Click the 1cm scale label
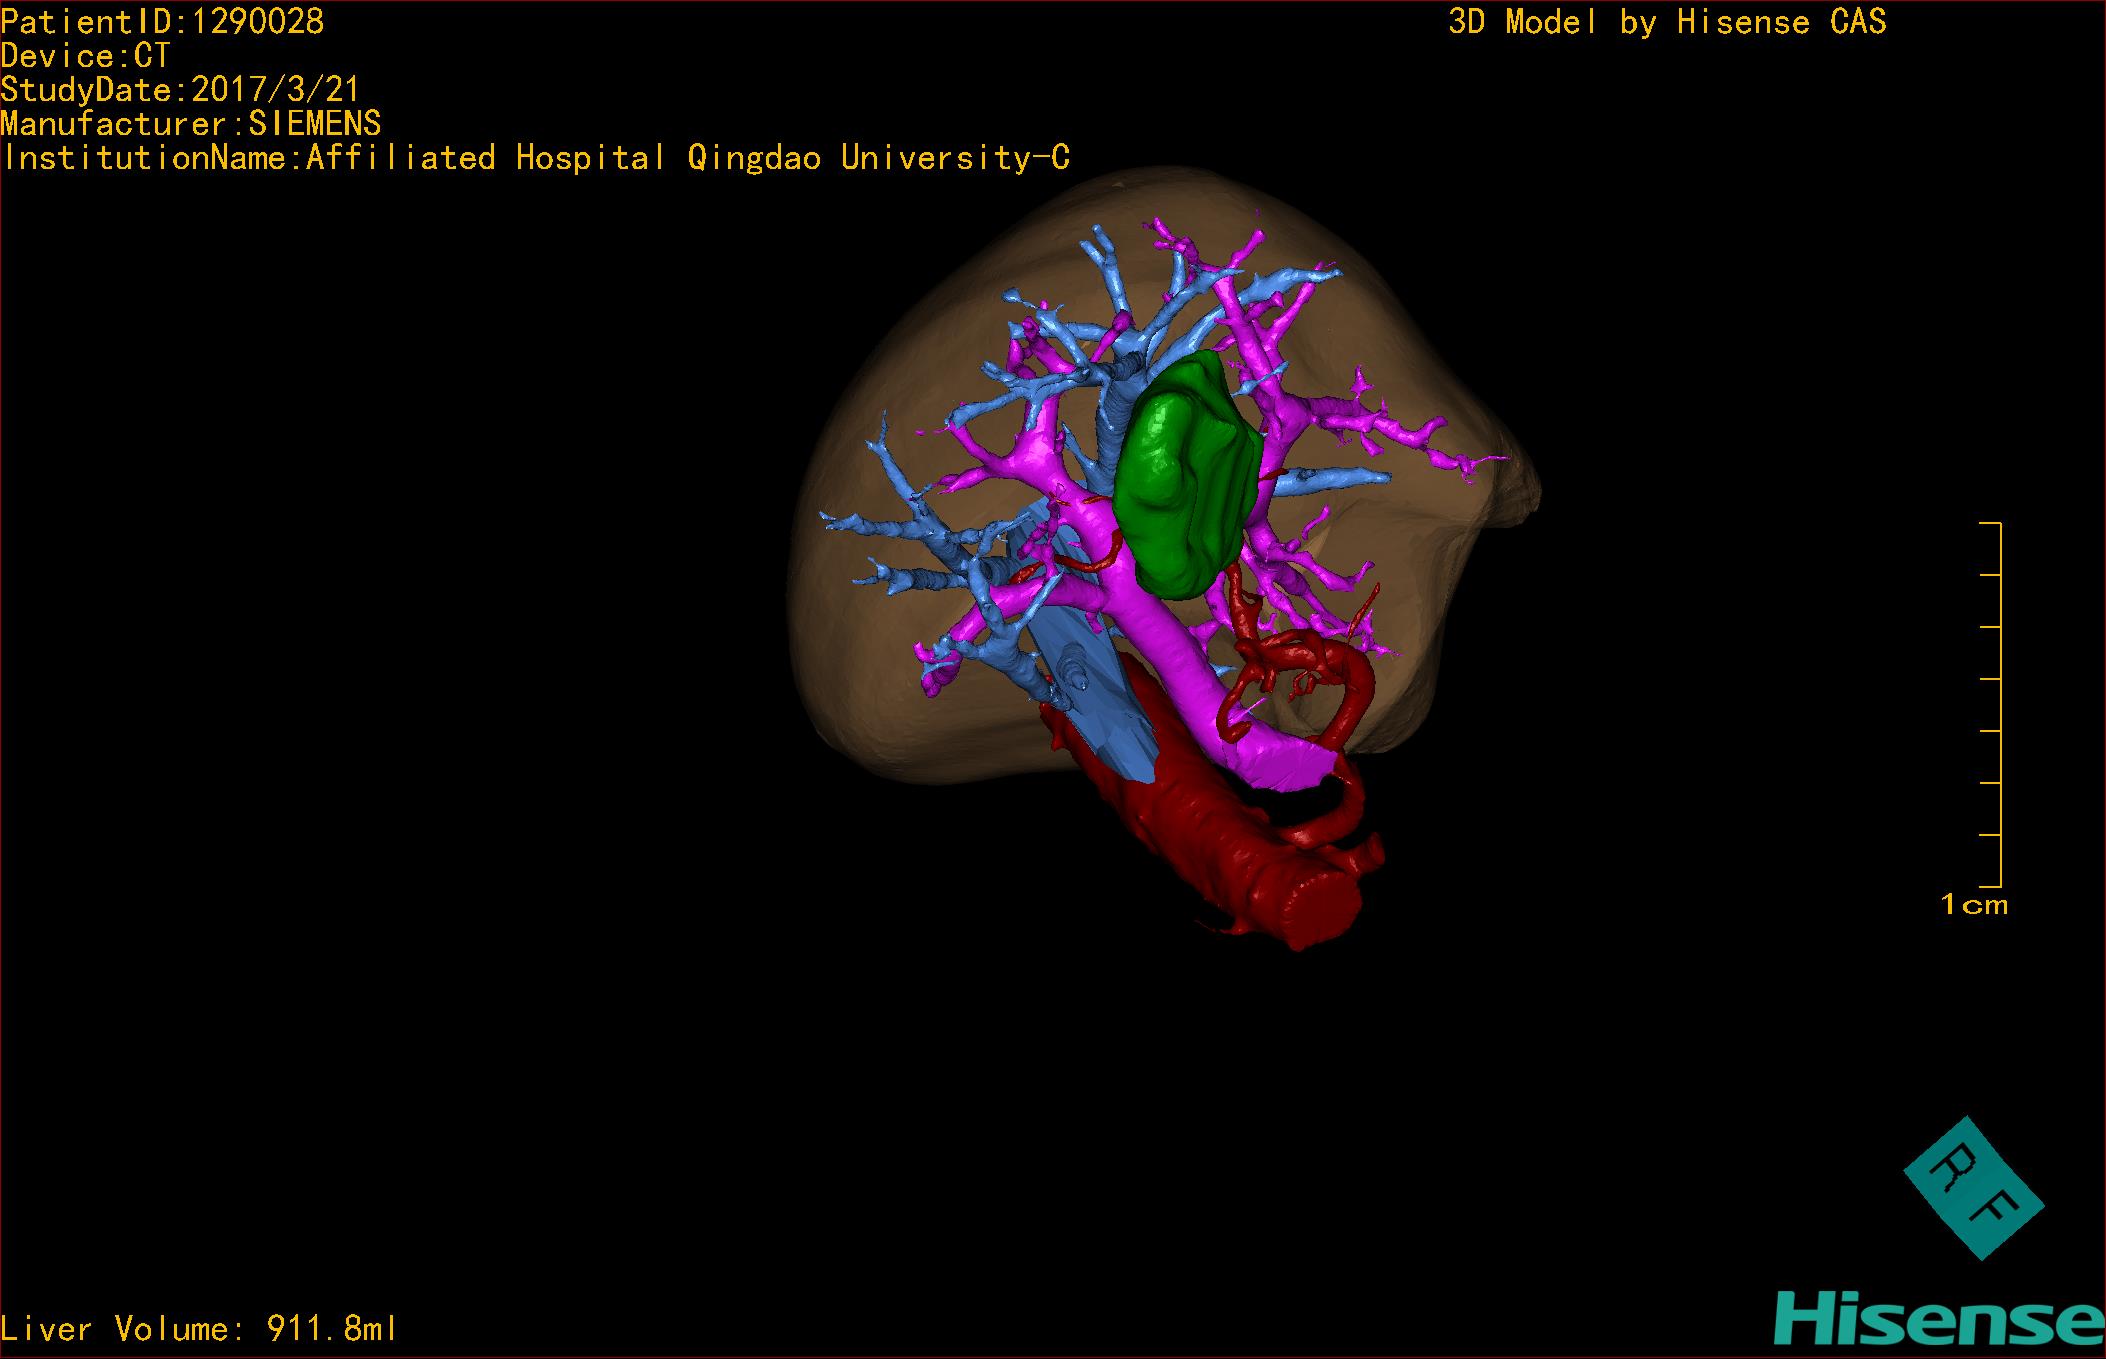Image resolution: width=2106 pixels, height=1359 pixels. click(x=1974, y=905)
